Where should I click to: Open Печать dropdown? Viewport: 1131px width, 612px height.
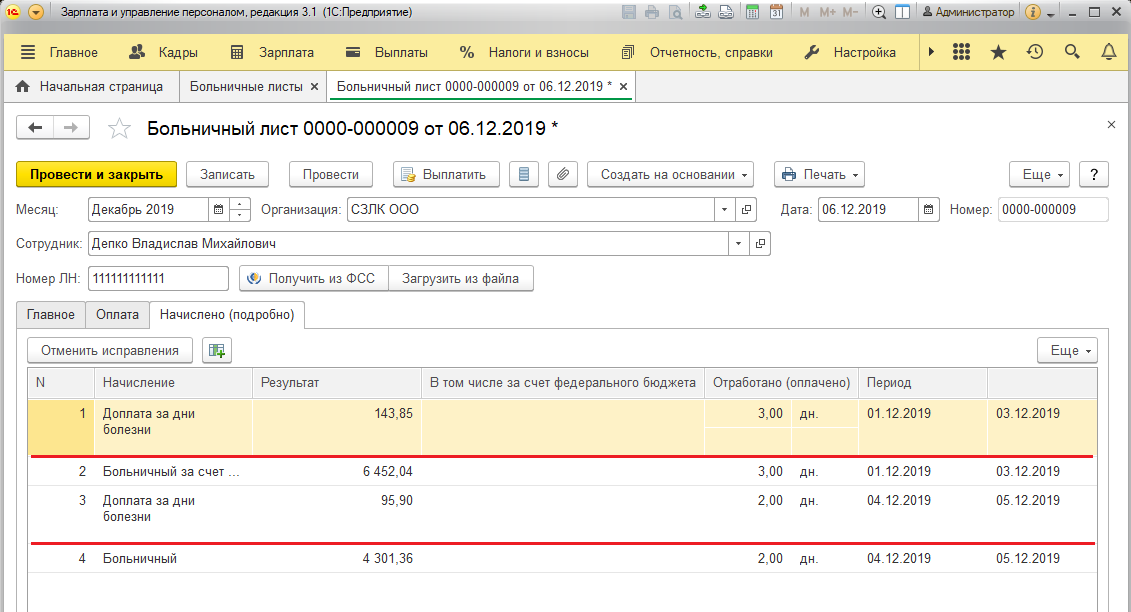pyautogui.click(x=819, y=175)
